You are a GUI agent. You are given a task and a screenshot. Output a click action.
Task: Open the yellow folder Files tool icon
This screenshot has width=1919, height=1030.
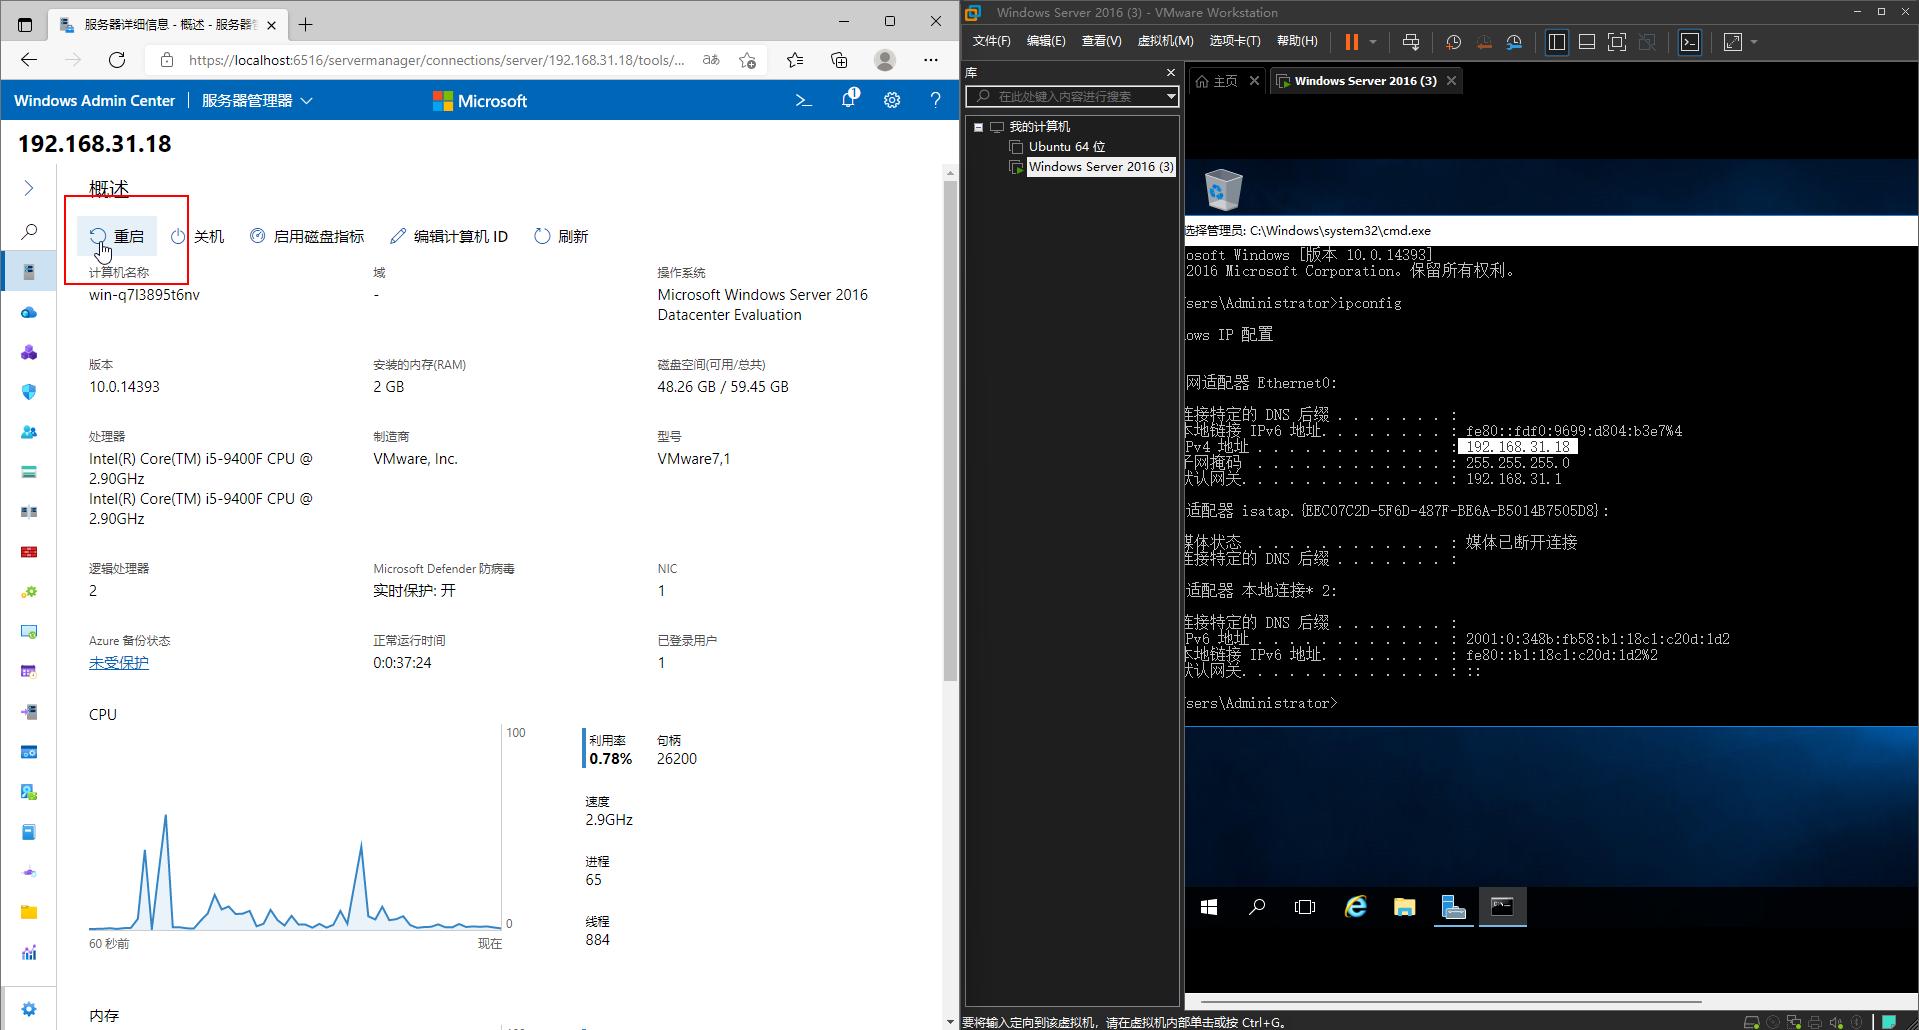click(x=29, y=912)
